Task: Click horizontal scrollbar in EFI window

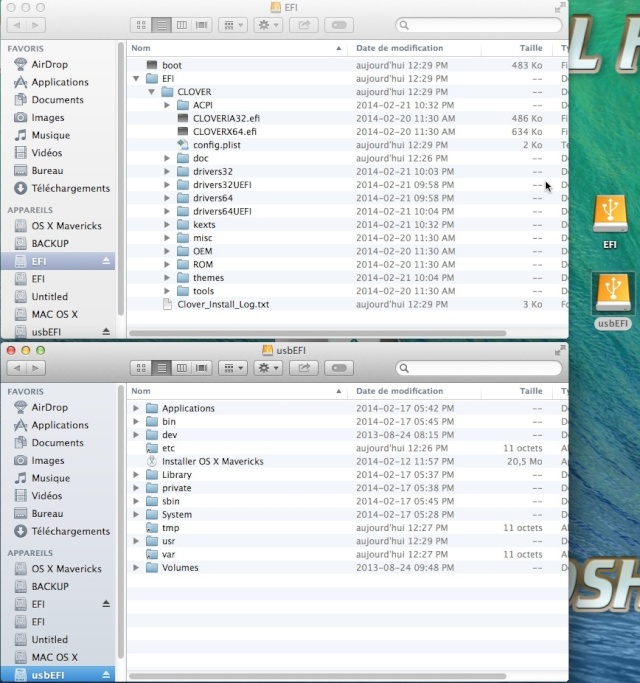Action: coord(318,333)
